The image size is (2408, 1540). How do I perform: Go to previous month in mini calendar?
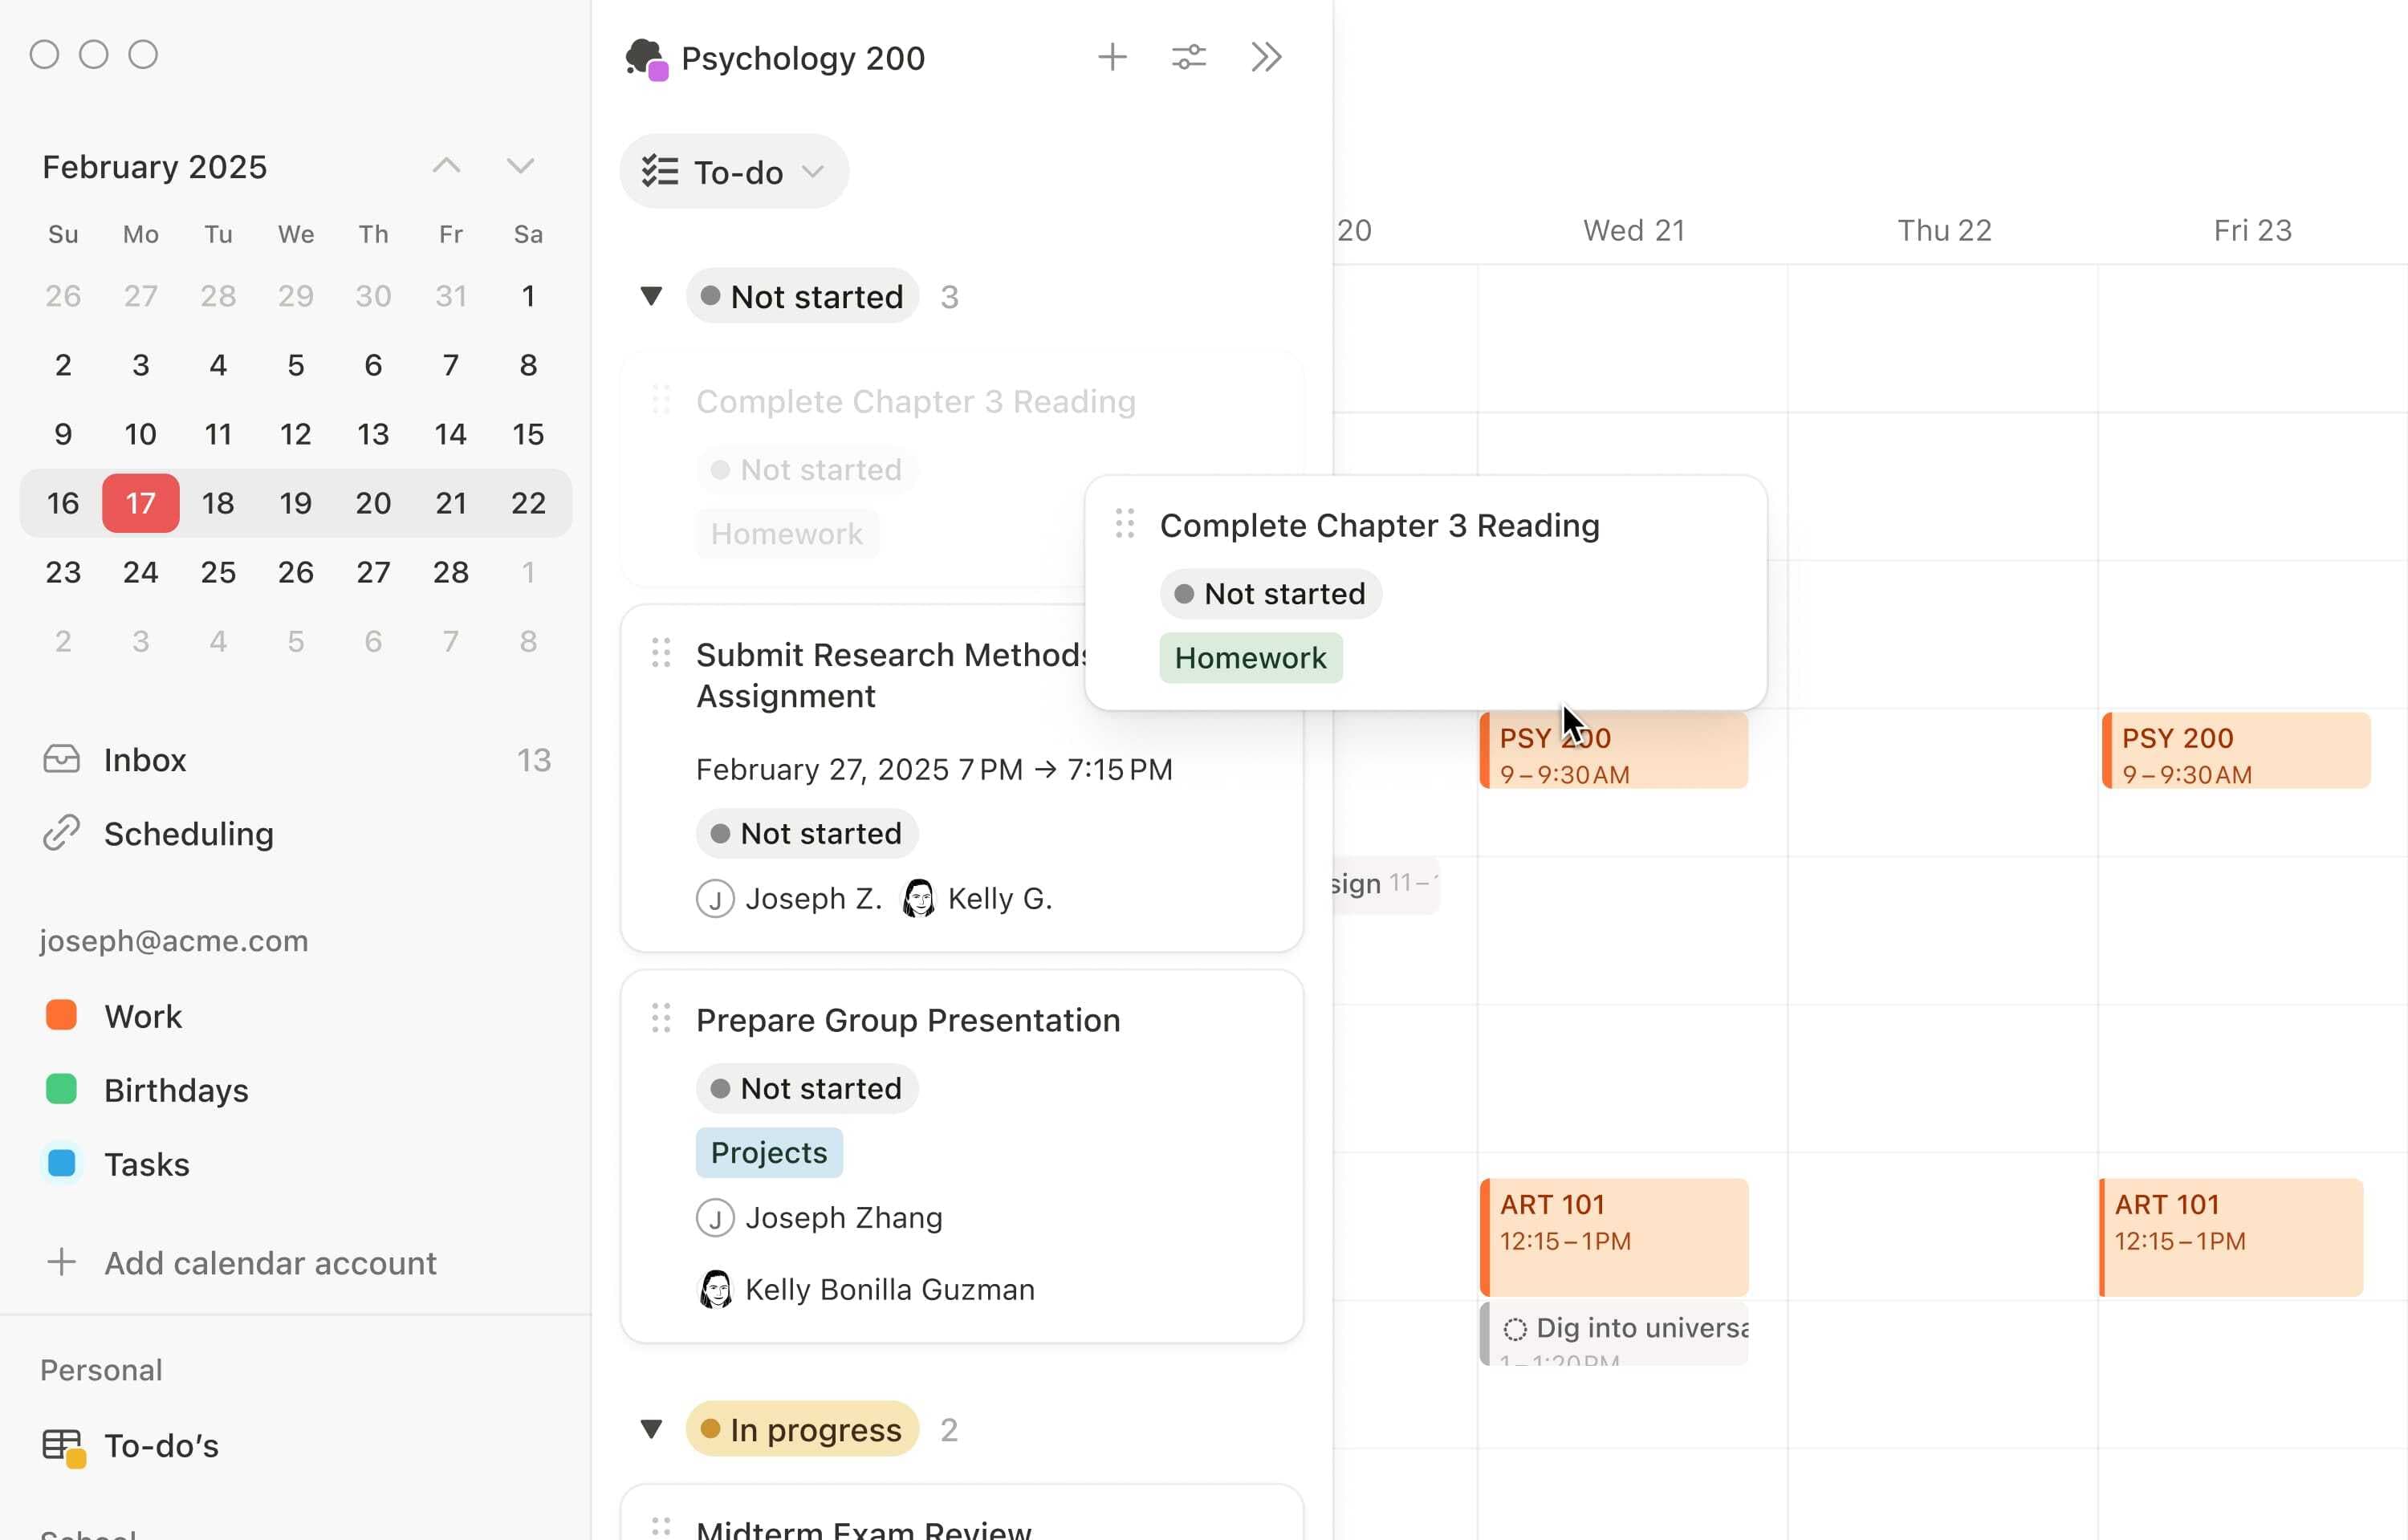coord(446,166)
